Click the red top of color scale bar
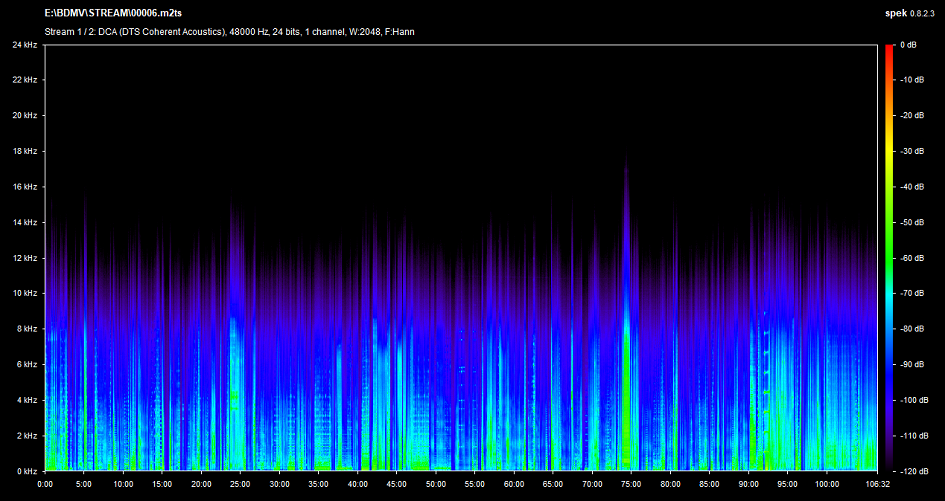 888,49
